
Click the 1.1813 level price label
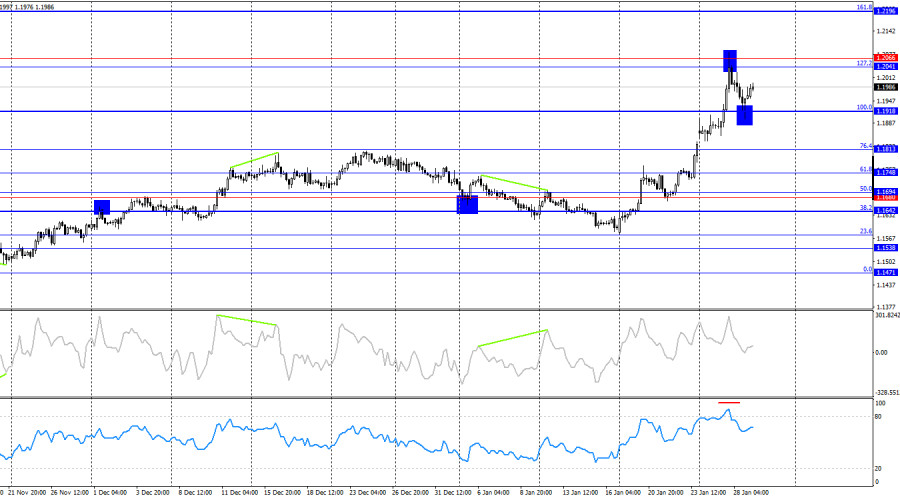click(886, 149)
